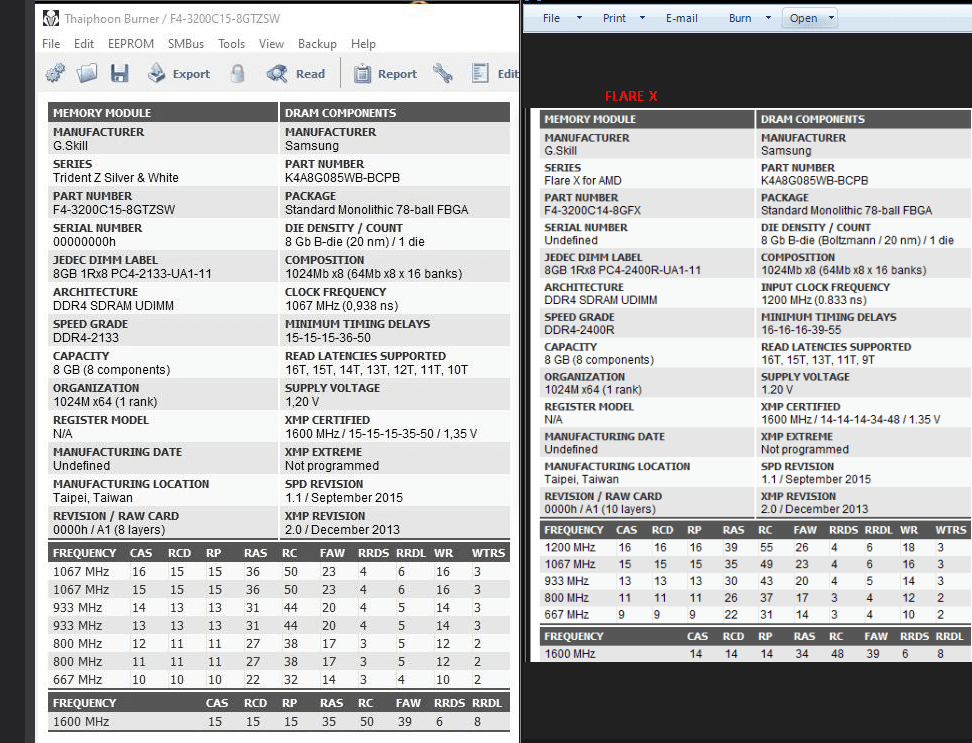The image size is (972, 743).
Task: Click the Flare X for AMD series text
Action: [x=583, y=180]
